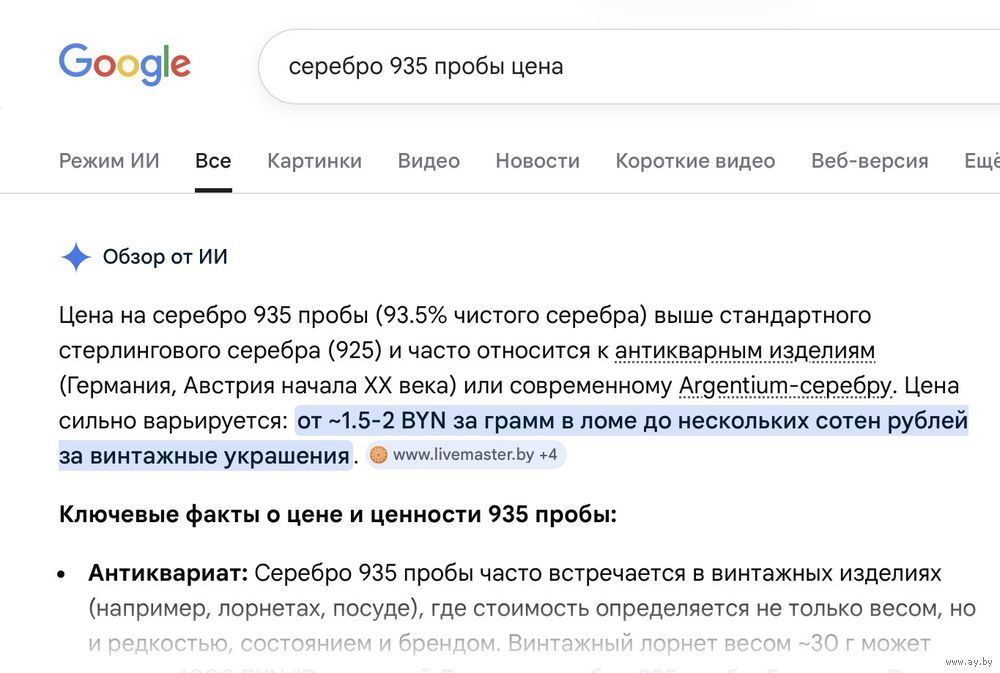Viewport: 1000px width, 673px height.
Task: Follow the Argentium-серебру underlined link
Action: click(x=784, y=386)
